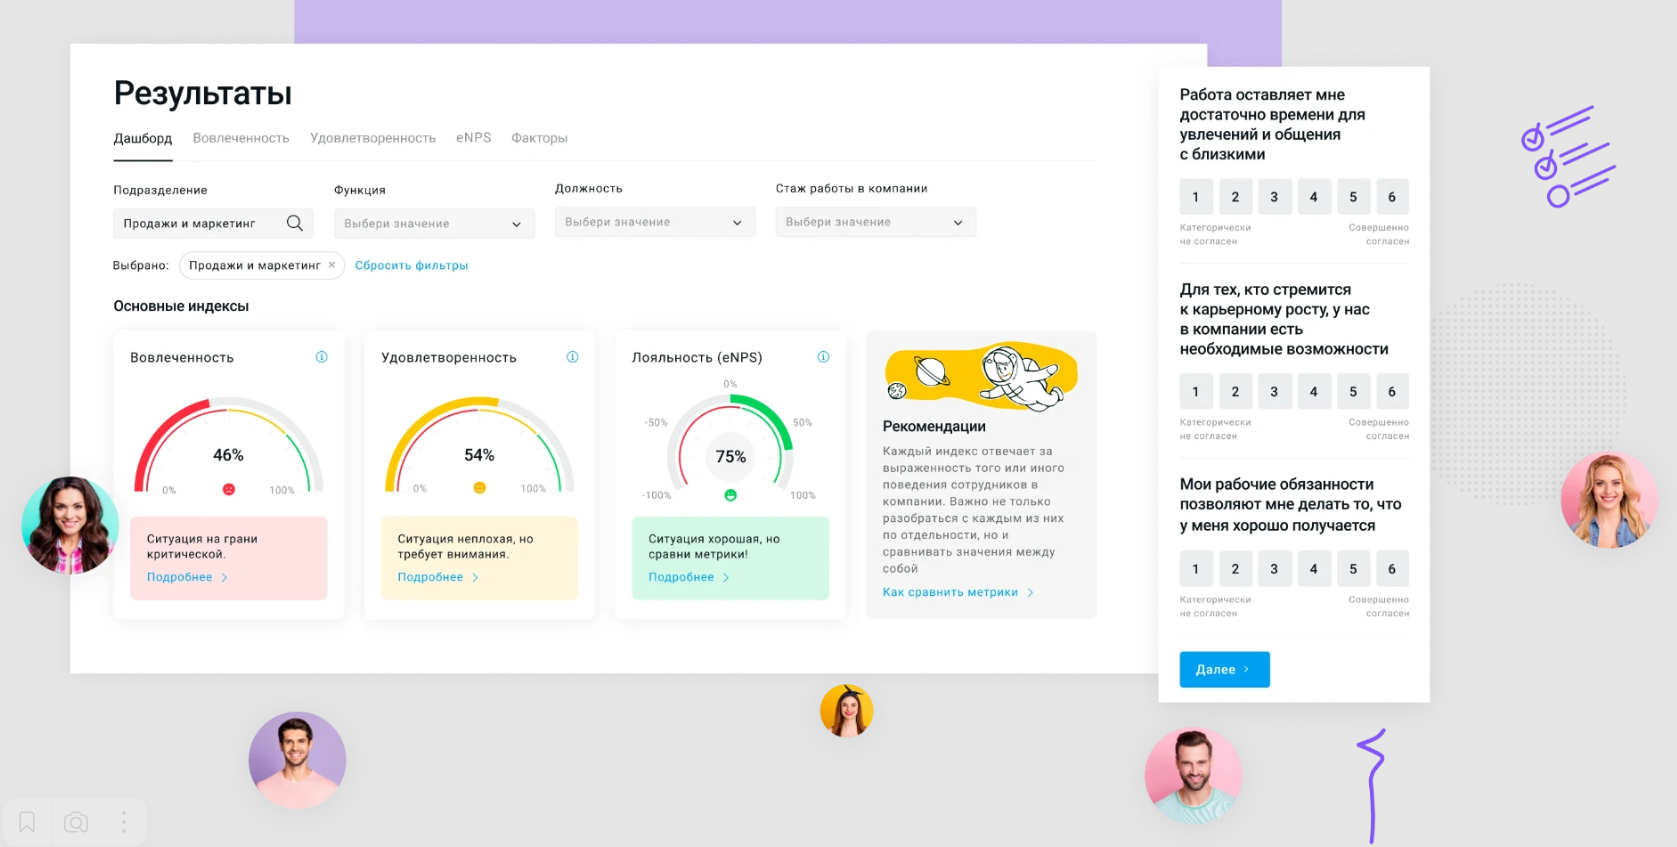
Task: Open the Функция dropdown
Action: pyautogui.click(x=434, y=223)
